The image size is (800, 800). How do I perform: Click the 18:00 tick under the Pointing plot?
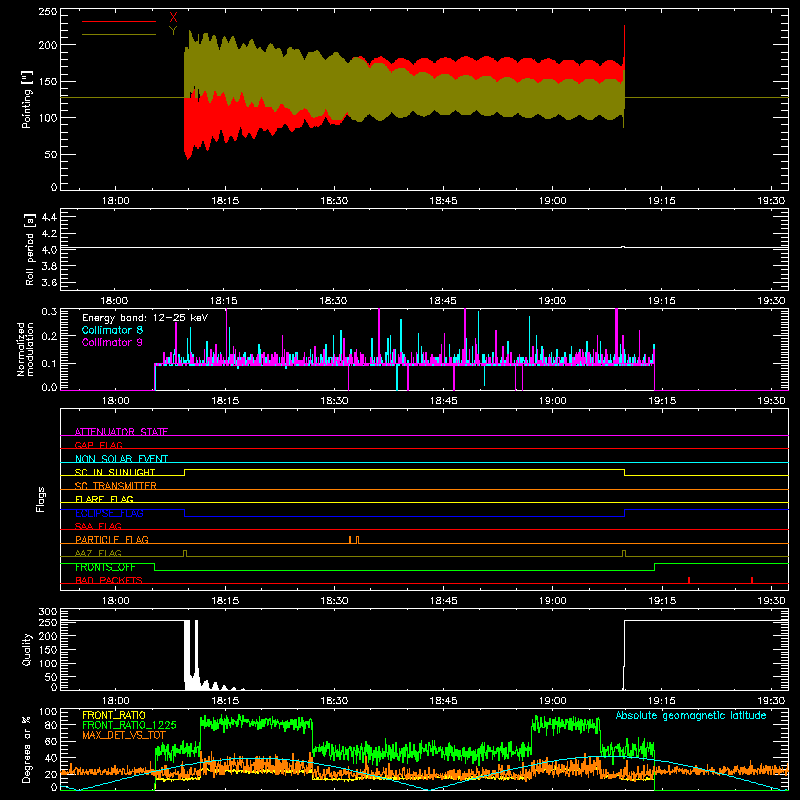tap(116, 201)
